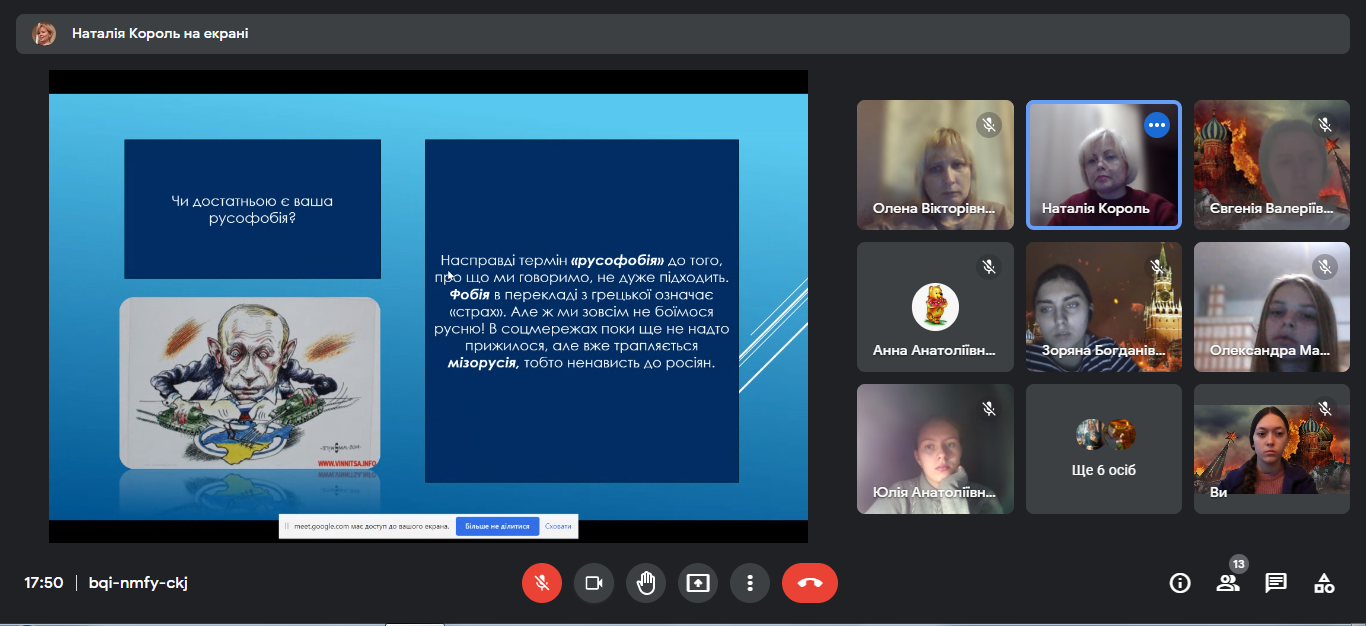Select Зоряна Богданівна video tile
1366x626 pixels.
coord(1104,307)
